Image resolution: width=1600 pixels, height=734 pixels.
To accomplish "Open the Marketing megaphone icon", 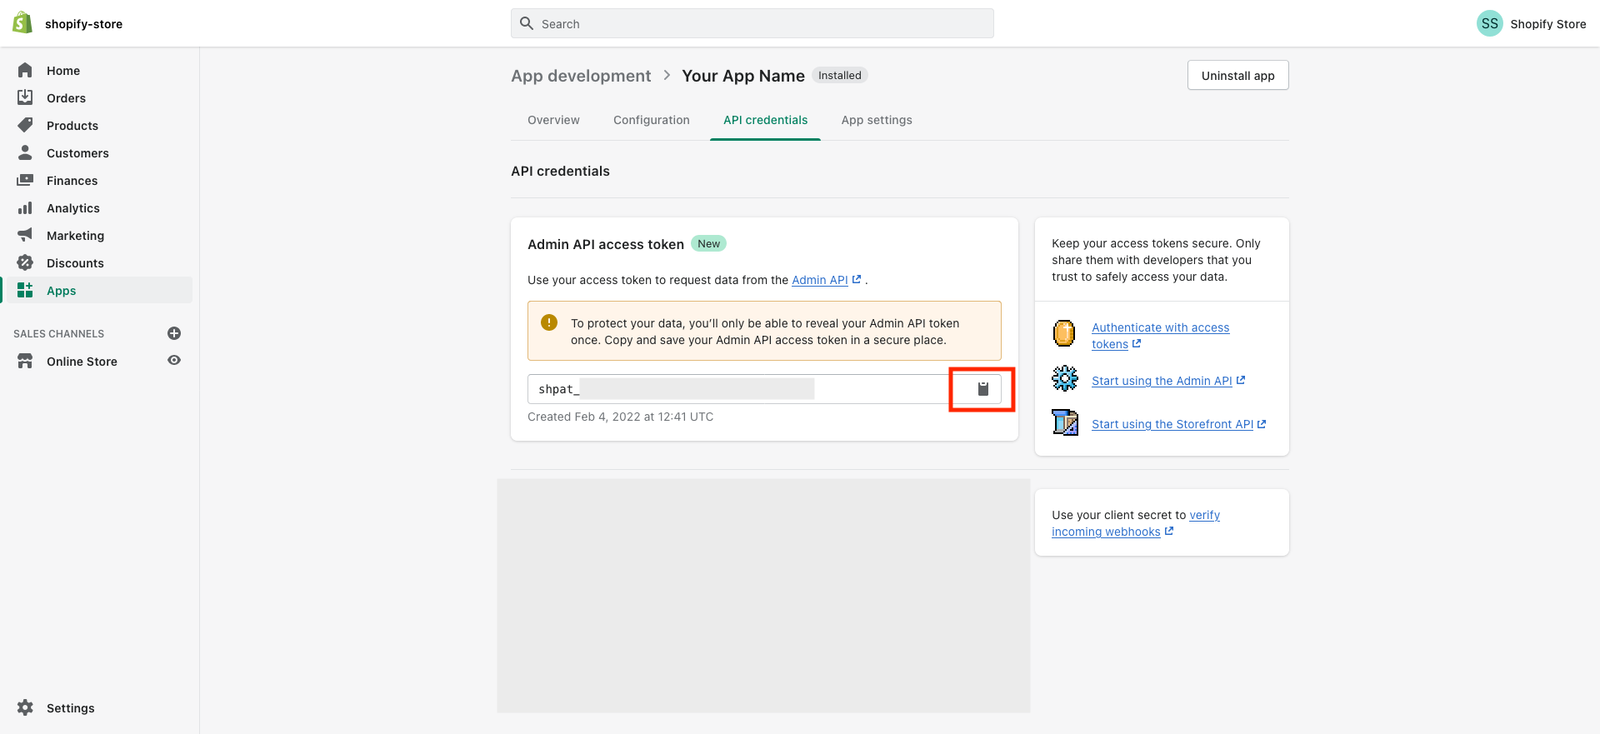I will (x=25, y=235).
